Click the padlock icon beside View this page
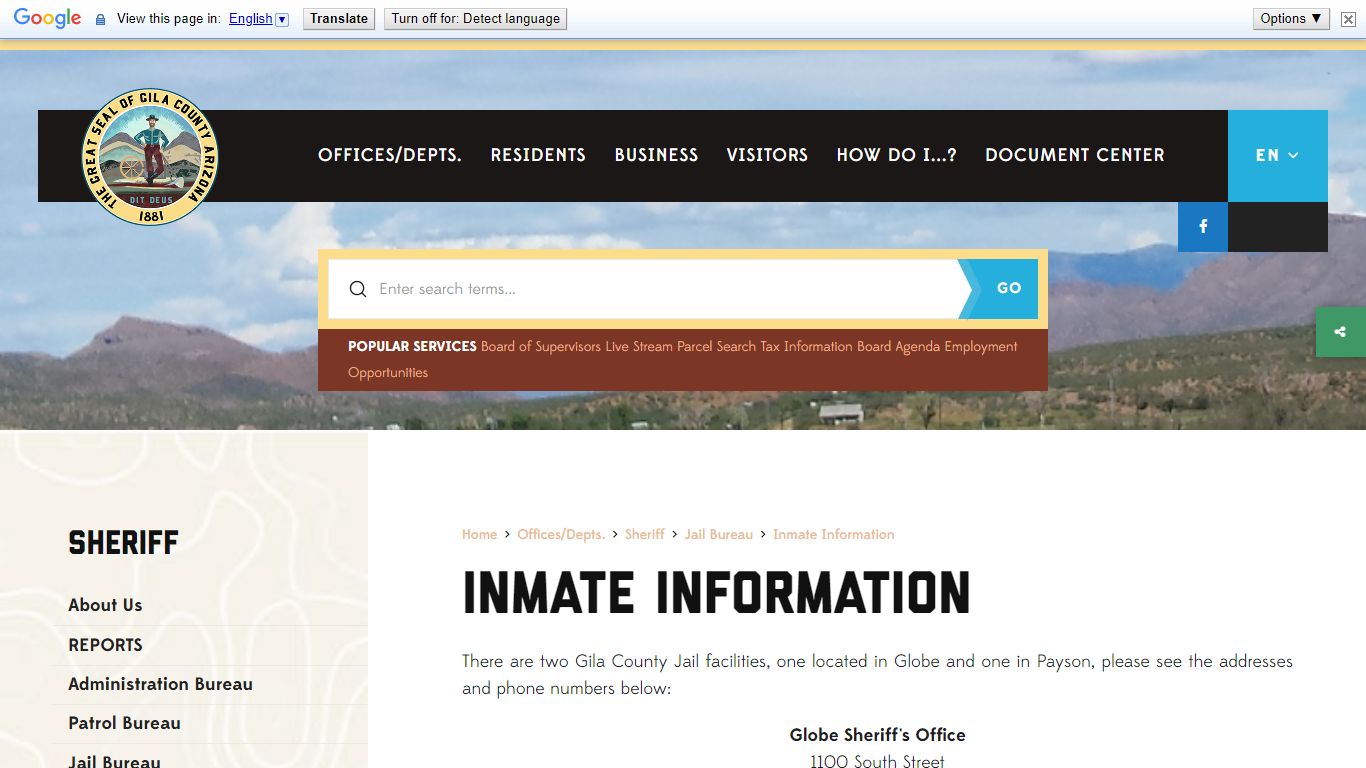 (x=100, y=19)
